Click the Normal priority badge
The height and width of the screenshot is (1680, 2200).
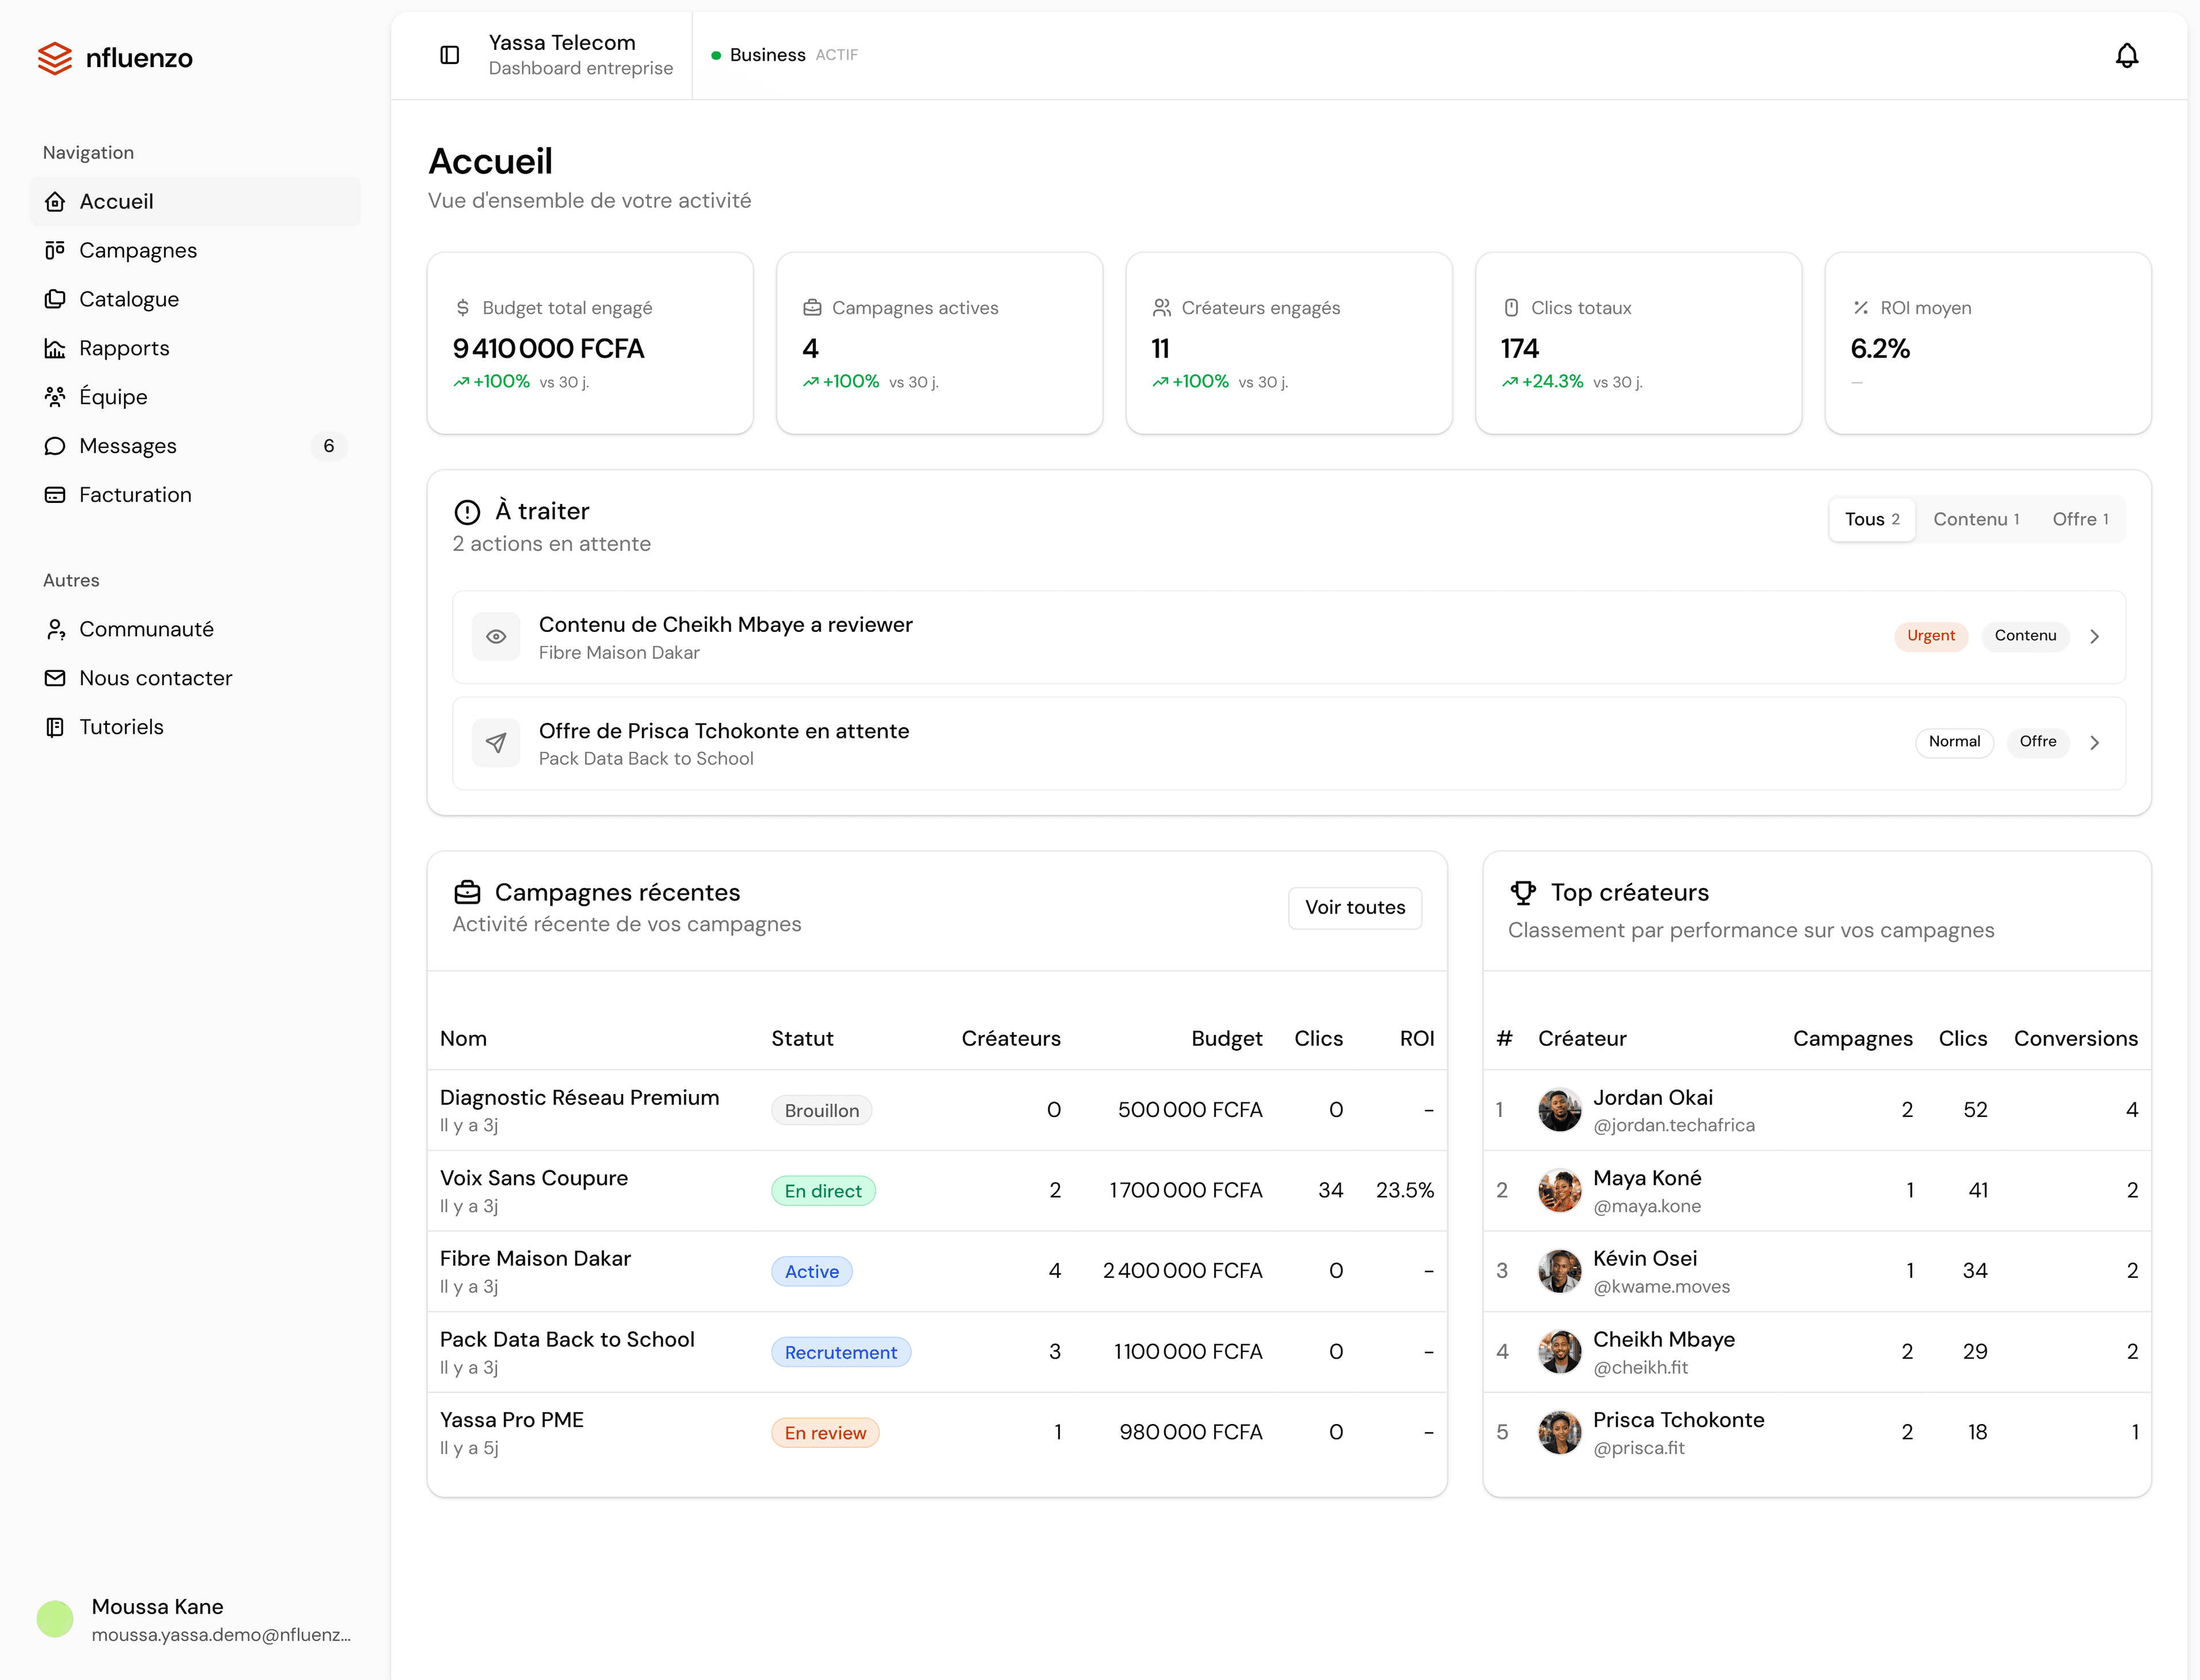(1954, 742)
